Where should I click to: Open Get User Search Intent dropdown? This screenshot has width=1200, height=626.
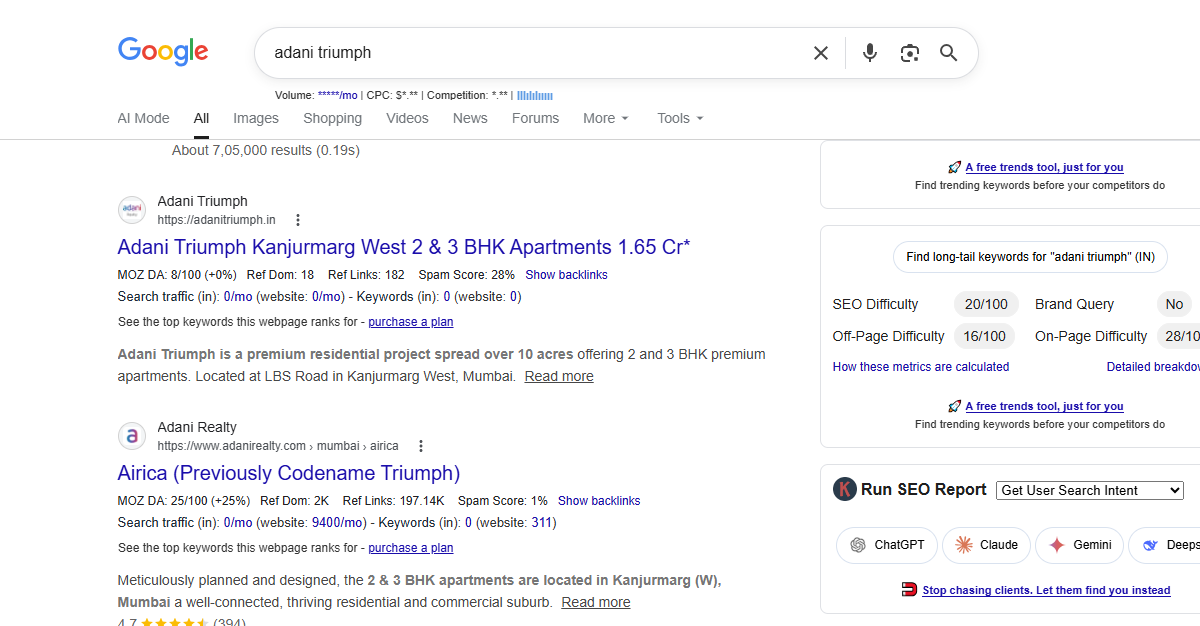1090,490
